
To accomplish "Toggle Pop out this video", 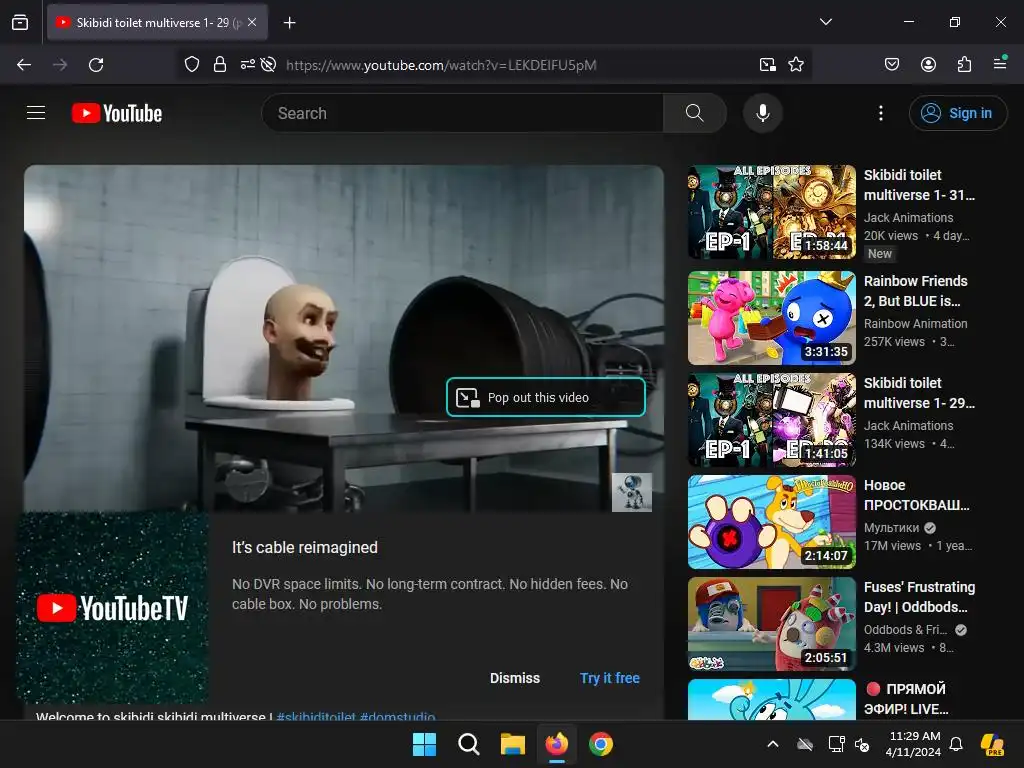I will (545, 397).
